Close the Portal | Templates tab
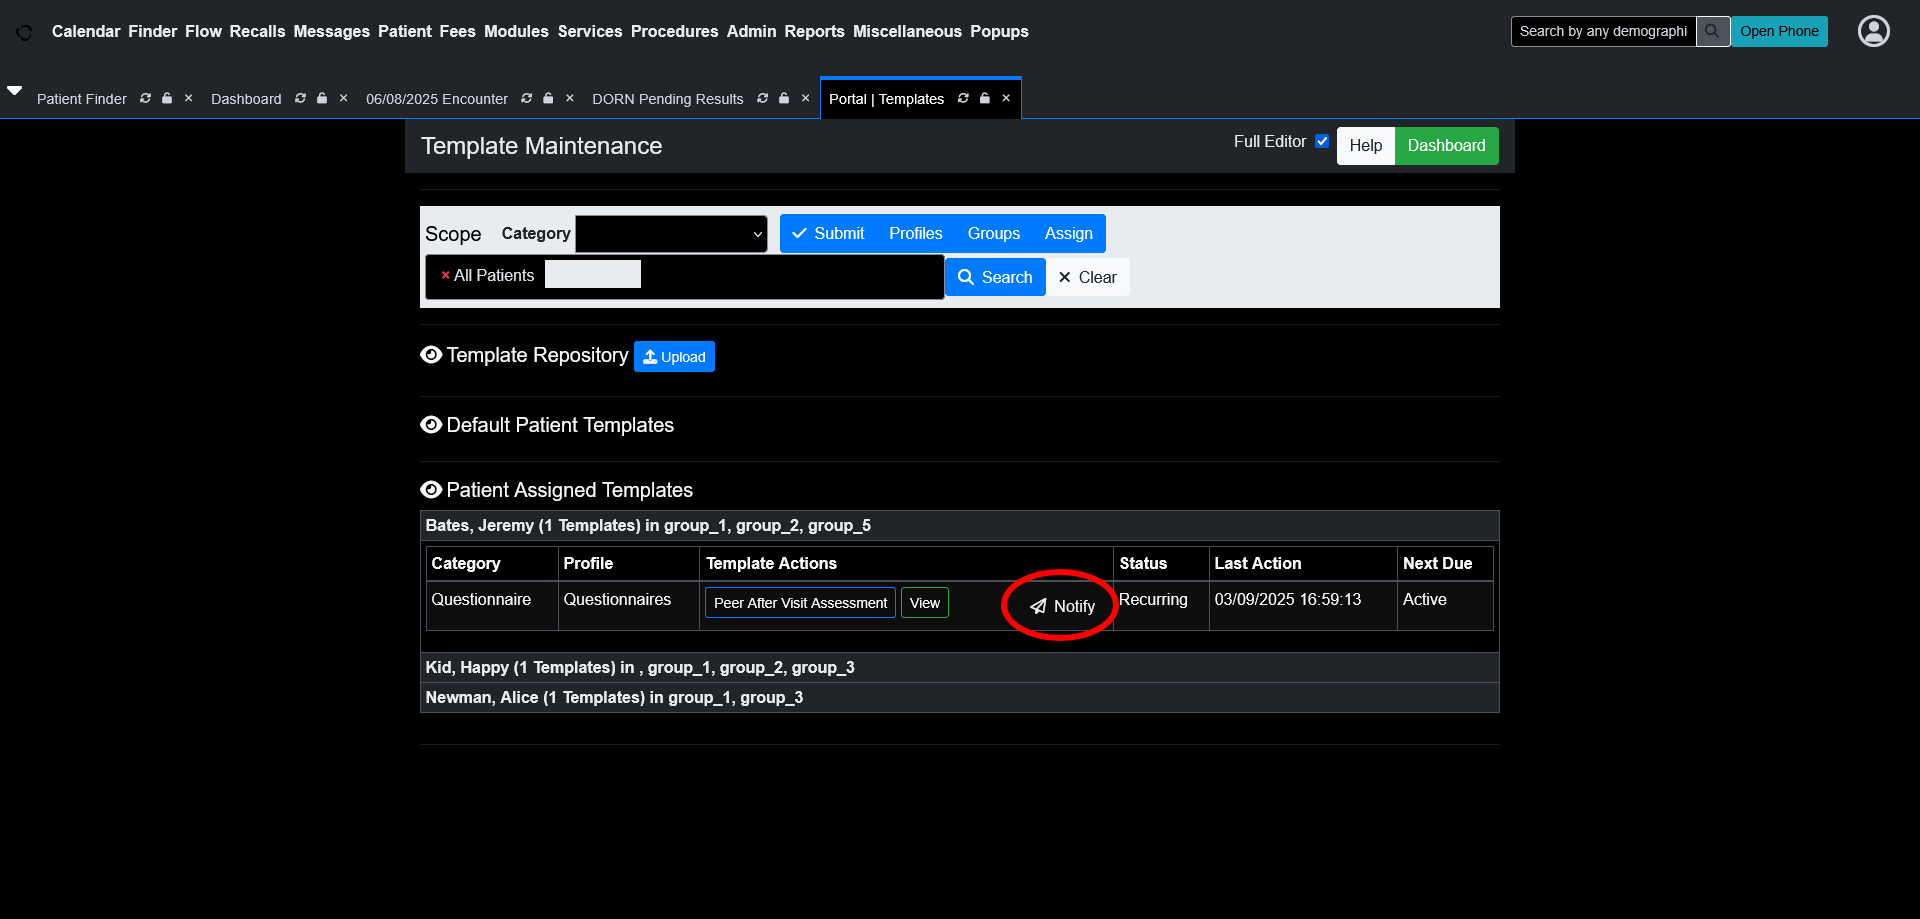Image resolution: width=1920 pixels, height=919 pixels. click(x=1006, y=98)
